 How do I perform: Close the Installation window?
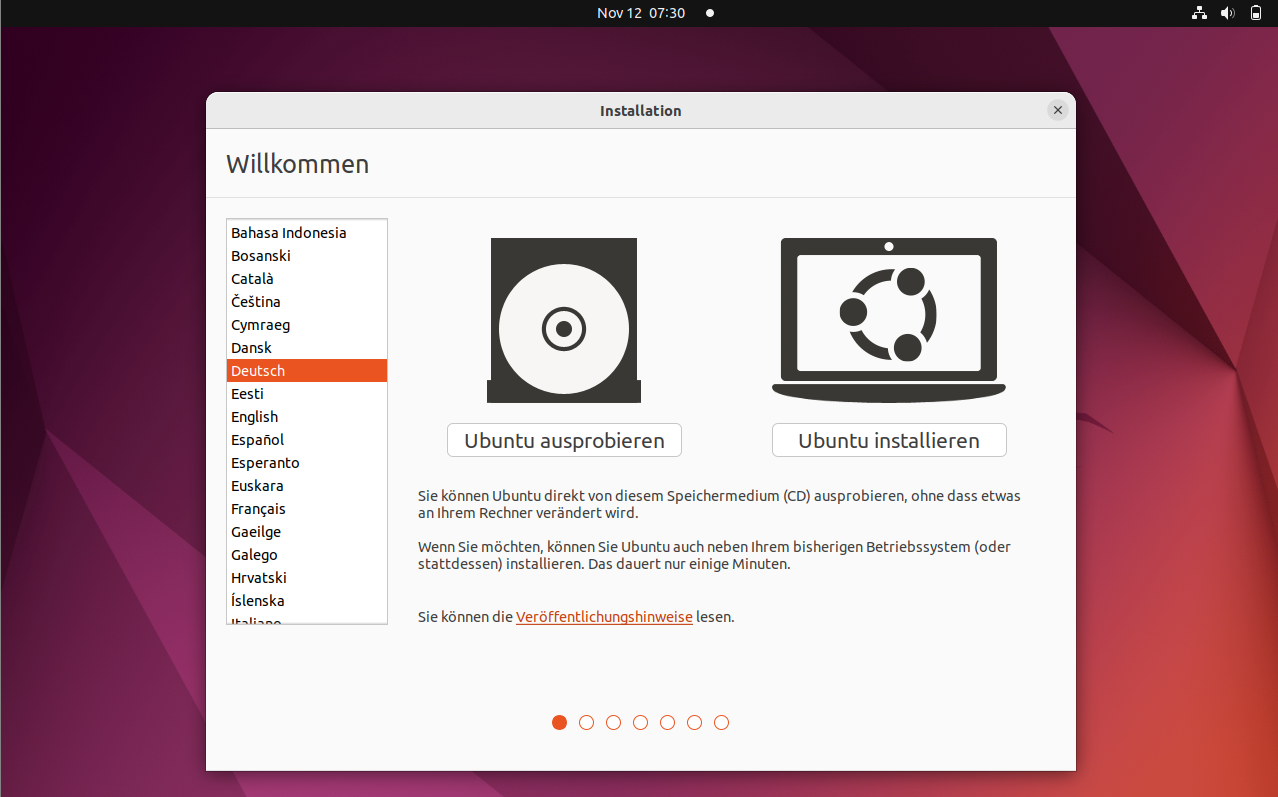1057,110
